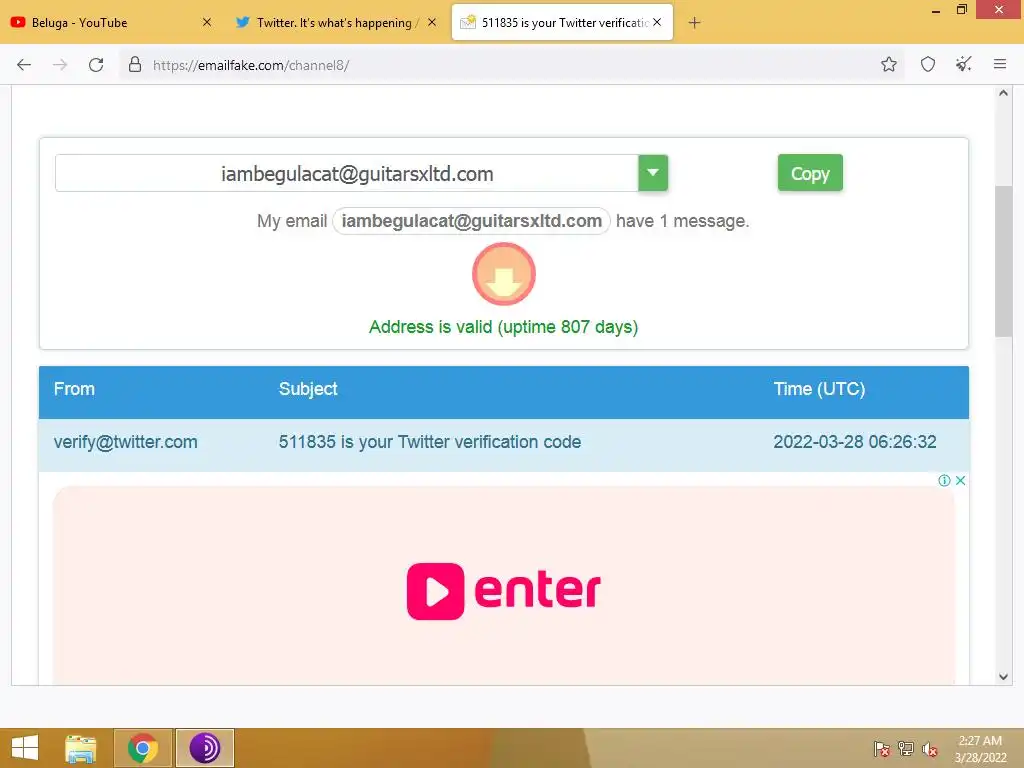Click the network tray icon
Viewport: 1024px width, 768px height.
[x=906, y=749]
